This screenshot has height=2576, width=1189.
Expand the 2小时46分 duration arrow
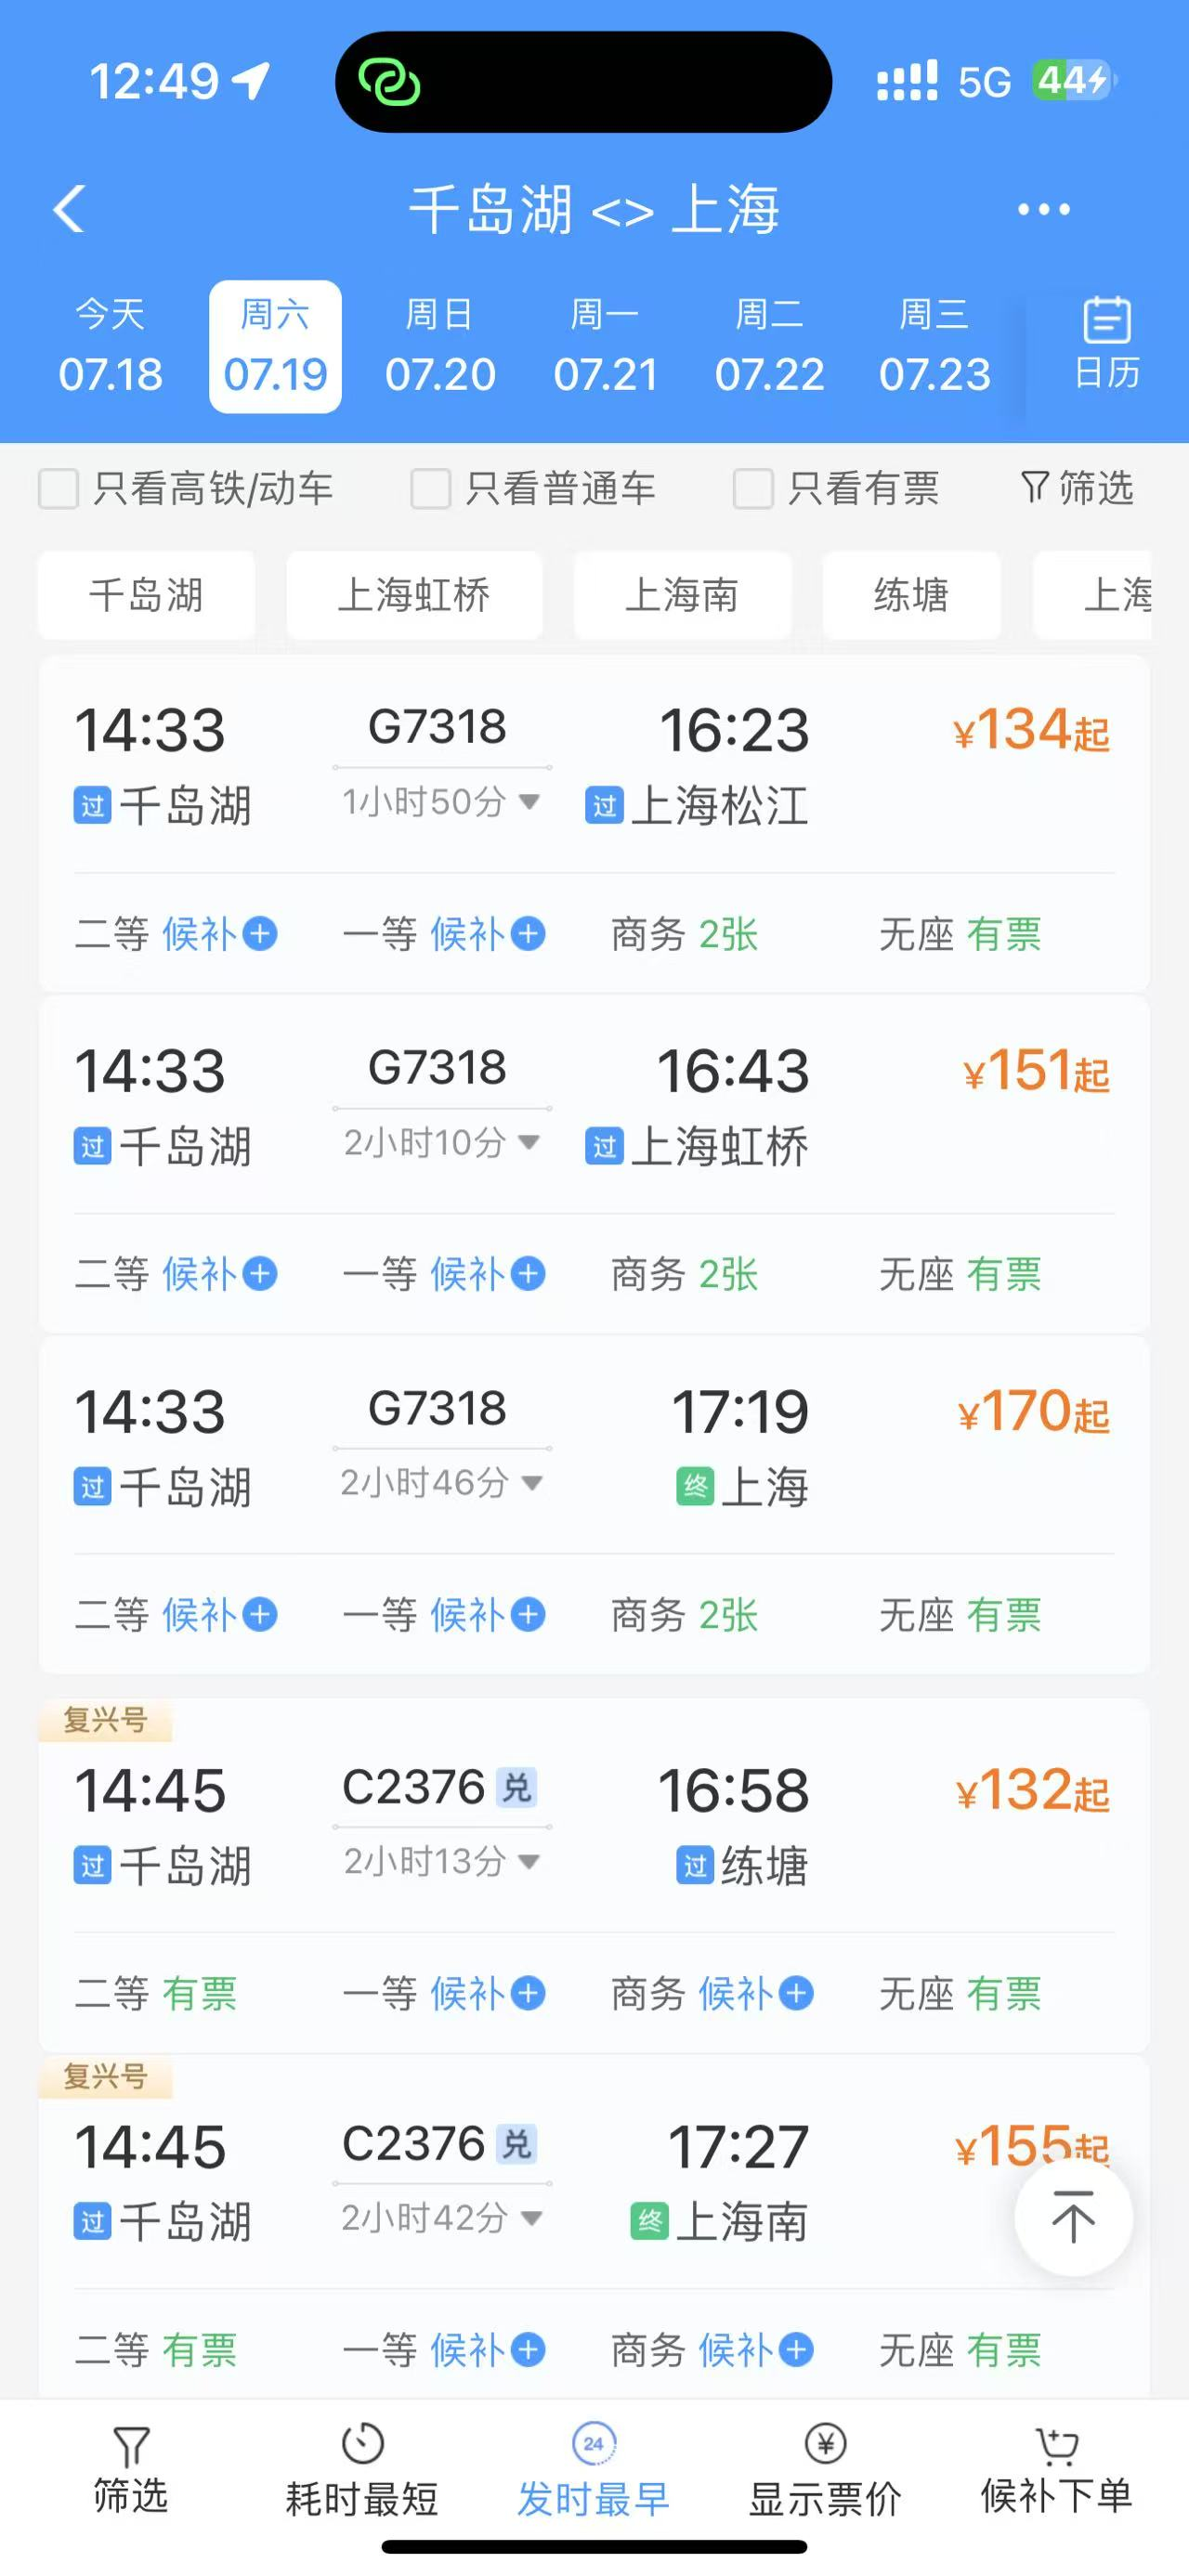532,1482
